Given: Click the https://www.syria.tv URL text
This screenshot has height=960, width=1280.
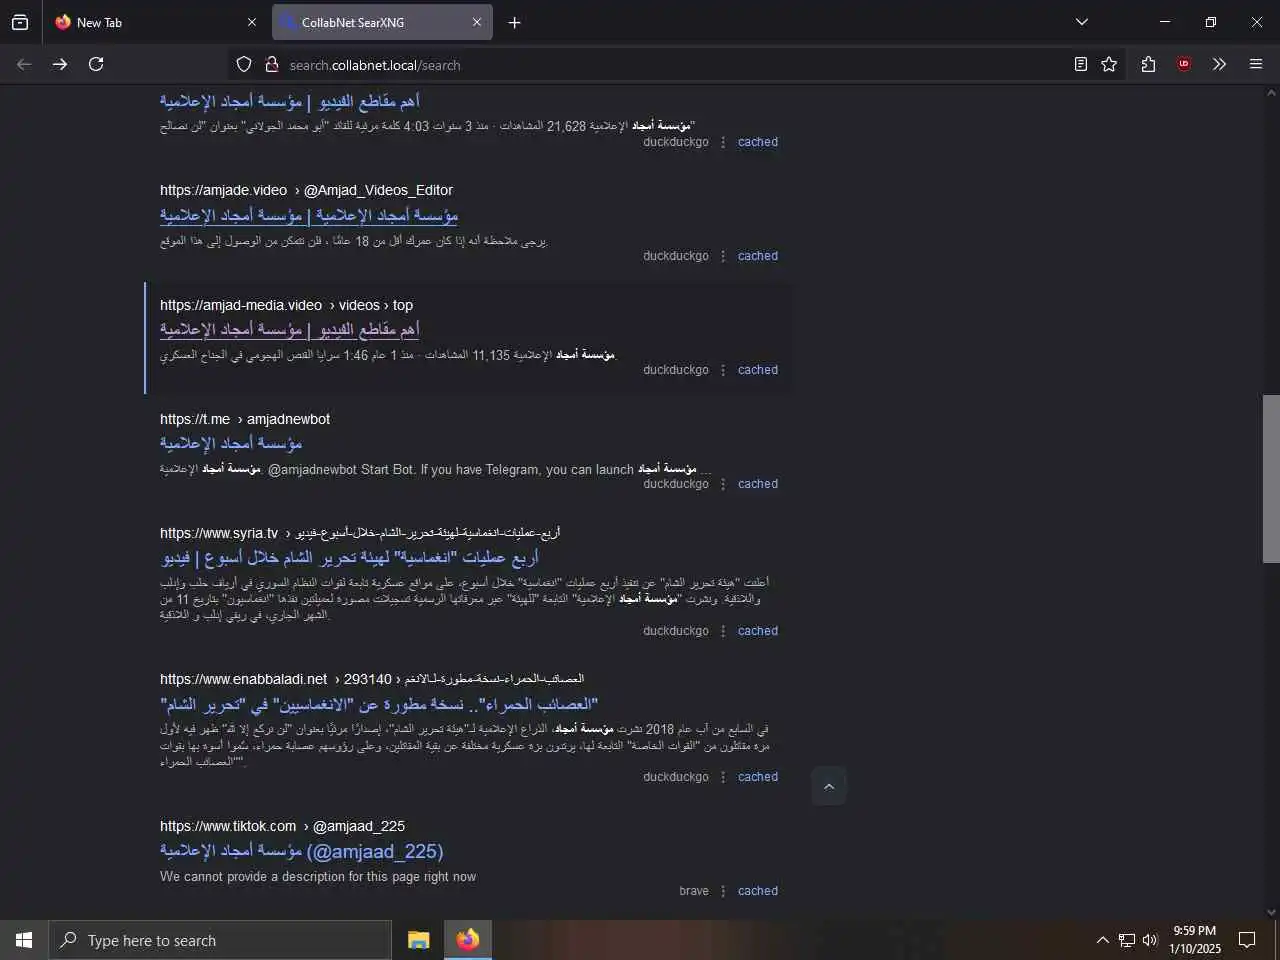Looking at the screenshot, I should coord(219,533).
